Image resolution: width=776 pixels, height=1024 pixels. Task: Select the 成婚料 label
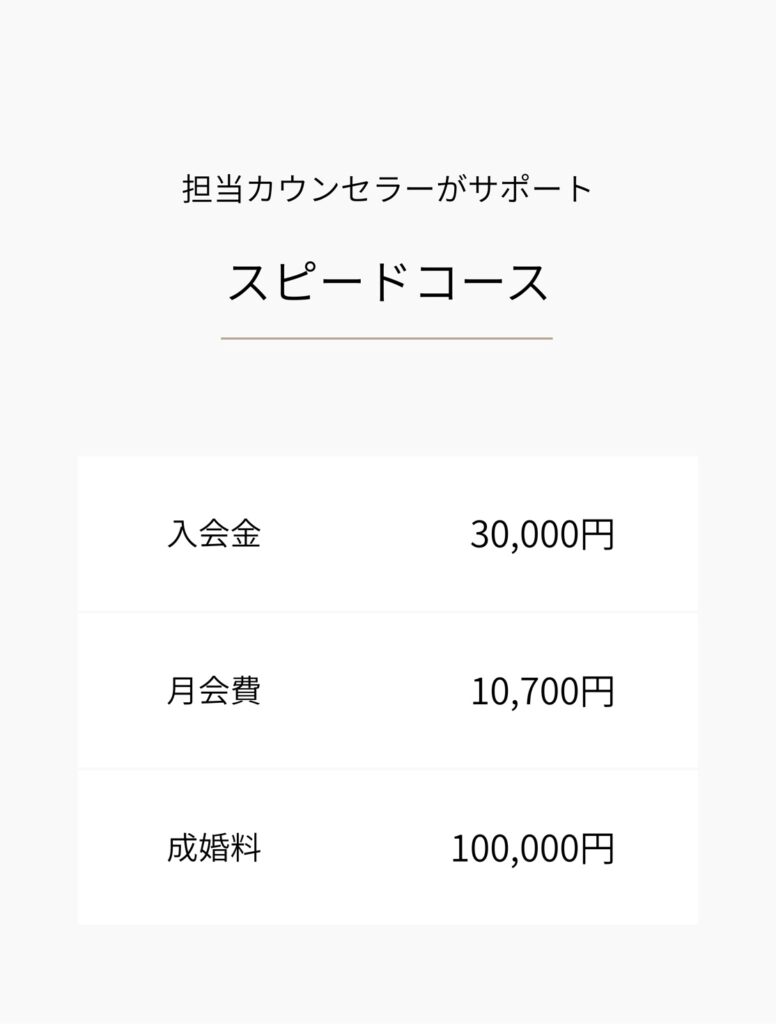pyautogui.click(x=214, y=848)
